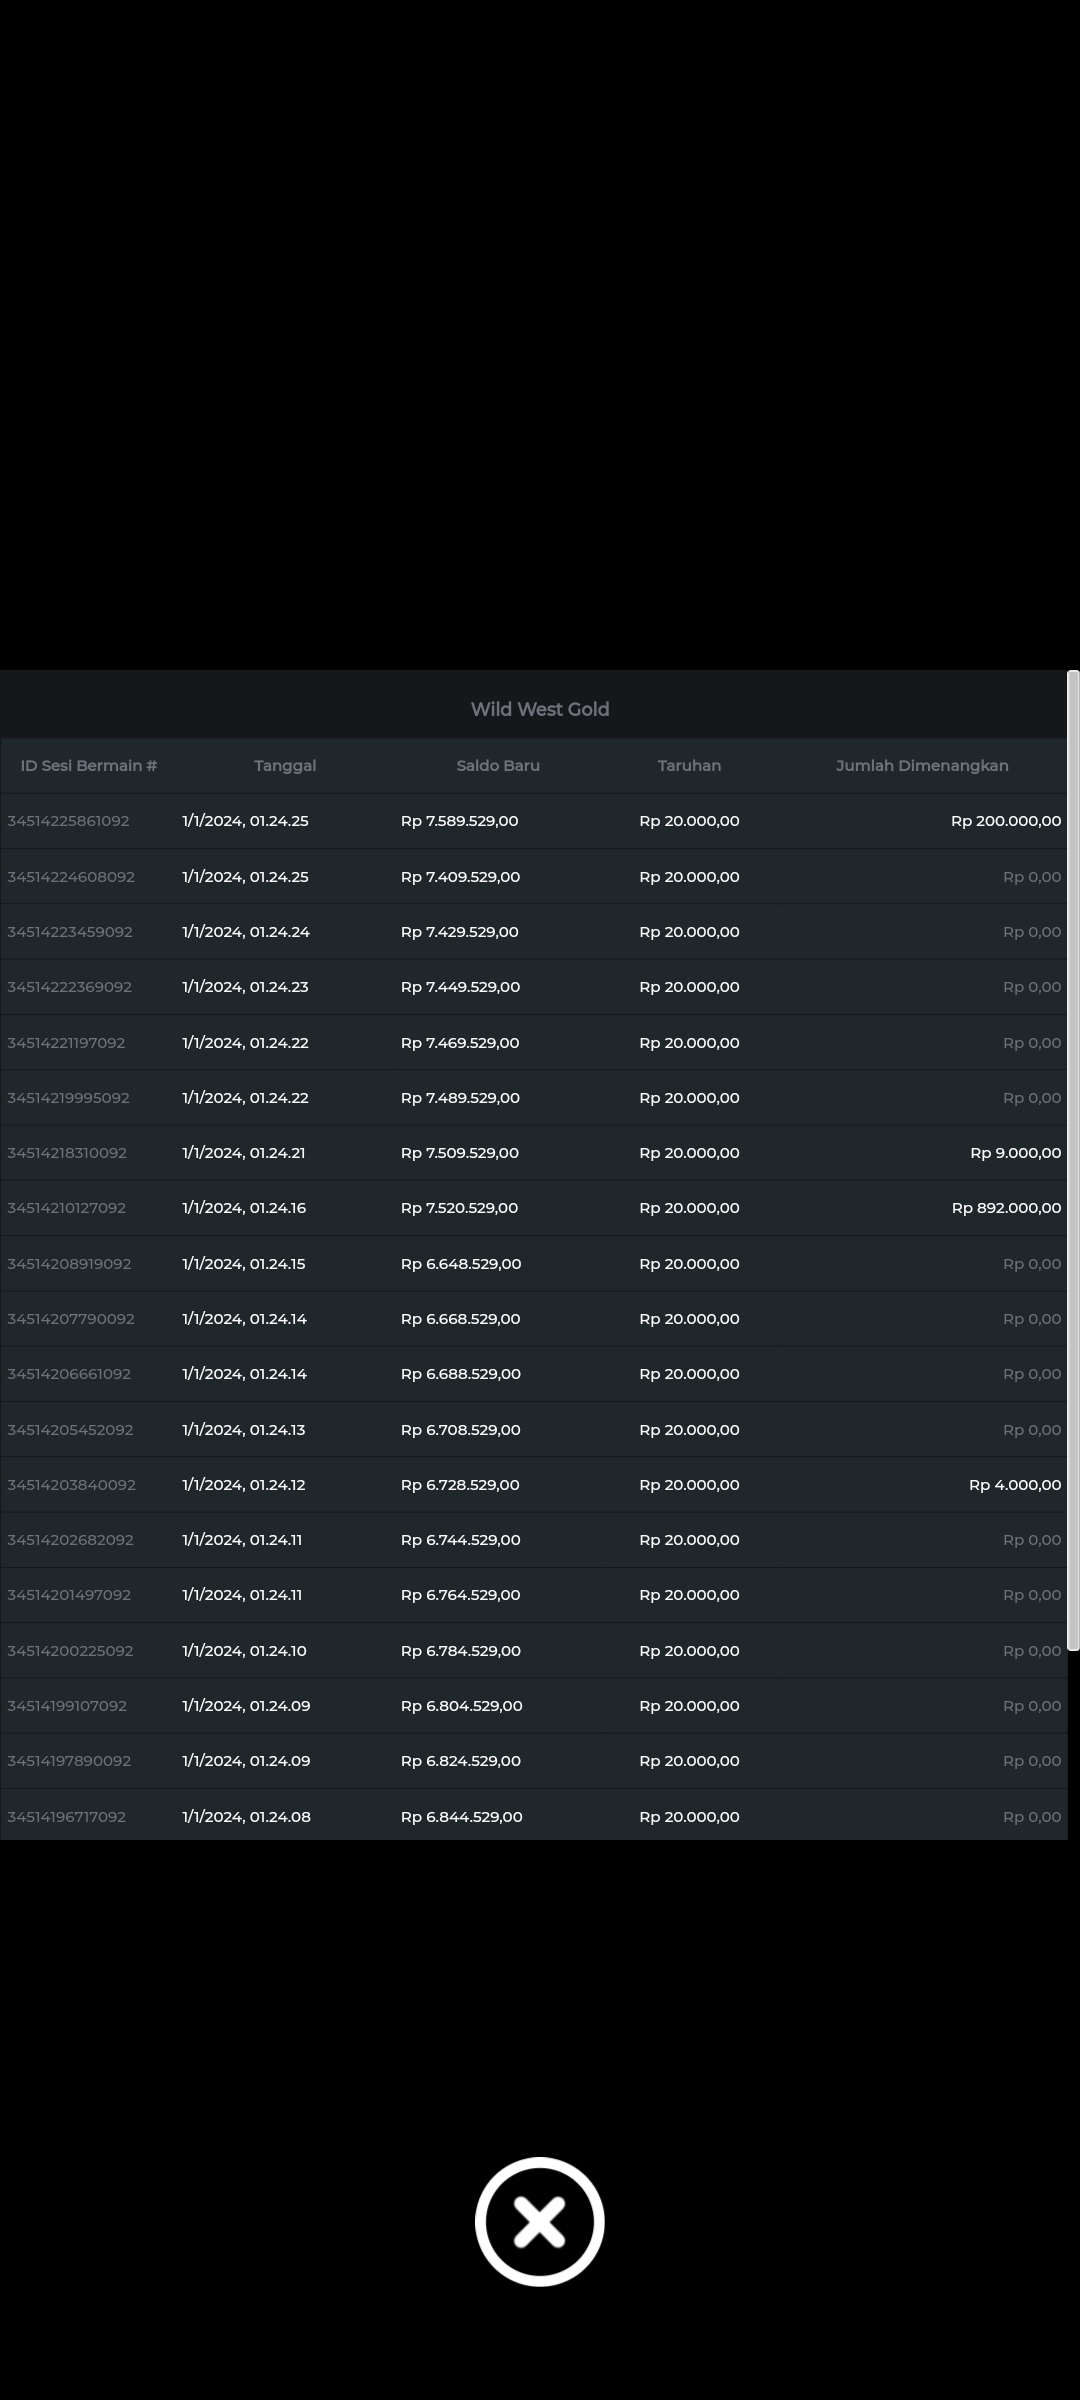Click the Wild West Gold title
This screenshot has height=2400, width=1080.
click(x=539, y=709)
